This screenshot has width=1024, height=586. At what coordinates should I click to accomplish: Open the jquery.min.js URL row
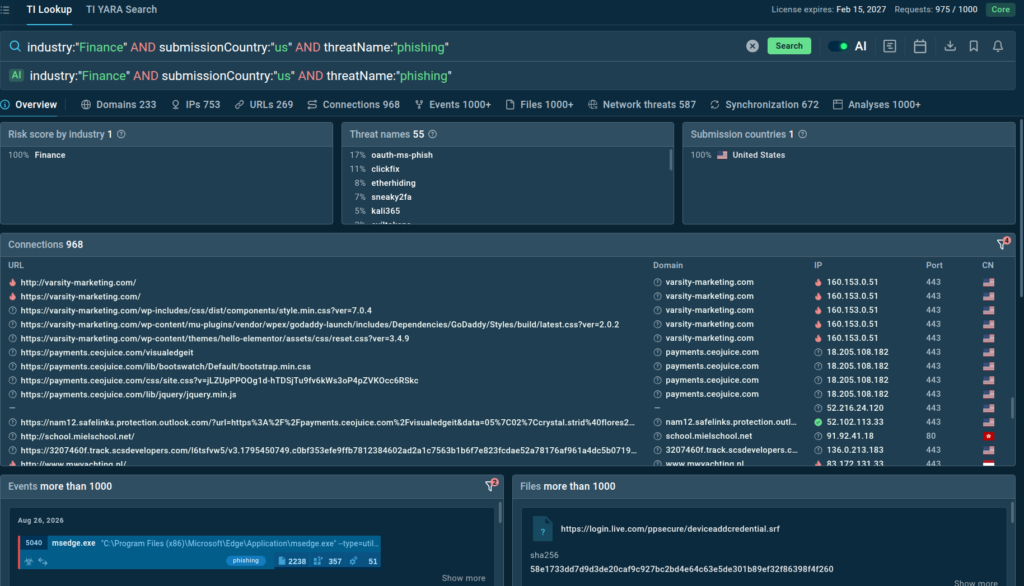(x=128, y=395)
